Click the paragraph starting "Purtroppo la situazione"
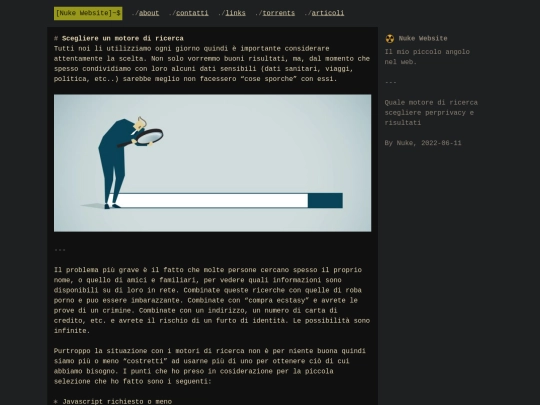Viewport: 540px width, 405px height. (x=209, y=366)
